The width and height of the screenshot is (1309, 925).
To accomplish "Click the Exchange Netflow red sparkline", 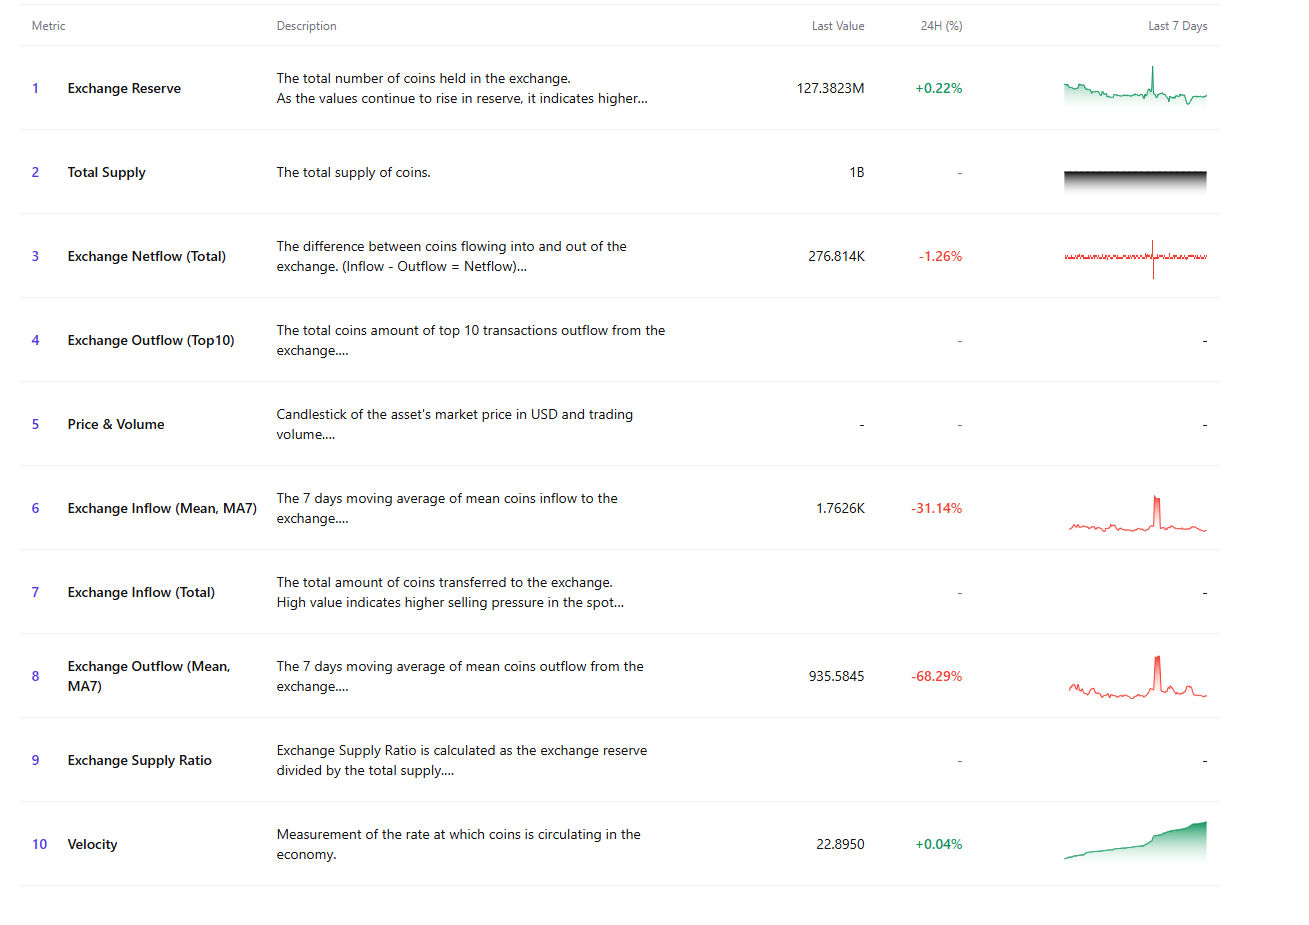I will [x=1135, y=256].
